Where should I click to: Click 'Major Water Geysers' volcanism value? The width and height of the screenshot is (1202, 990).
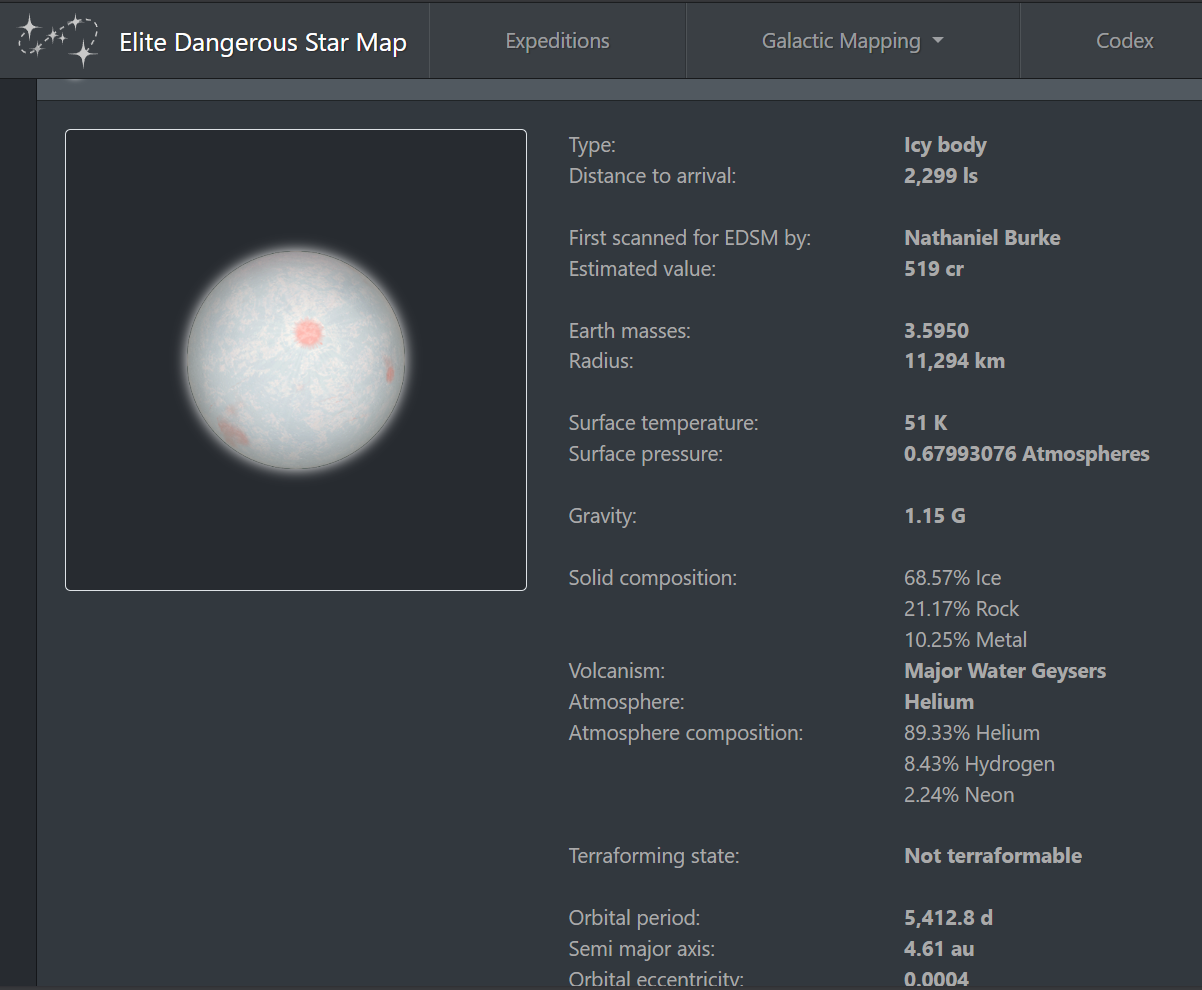coord(1005,671)
